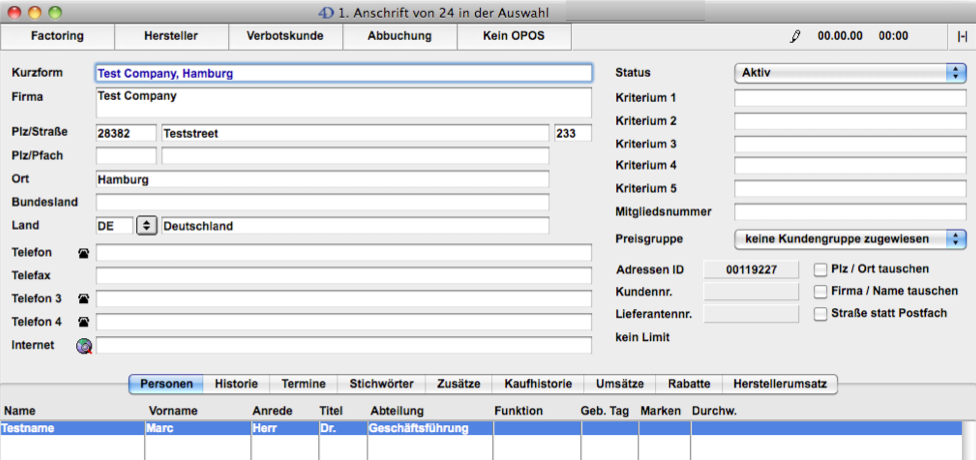Image resolution: width=976 pixels, height=460 pixels.
Task: Click the pencil edit icon in toolbar
Action: pos(796,36)
